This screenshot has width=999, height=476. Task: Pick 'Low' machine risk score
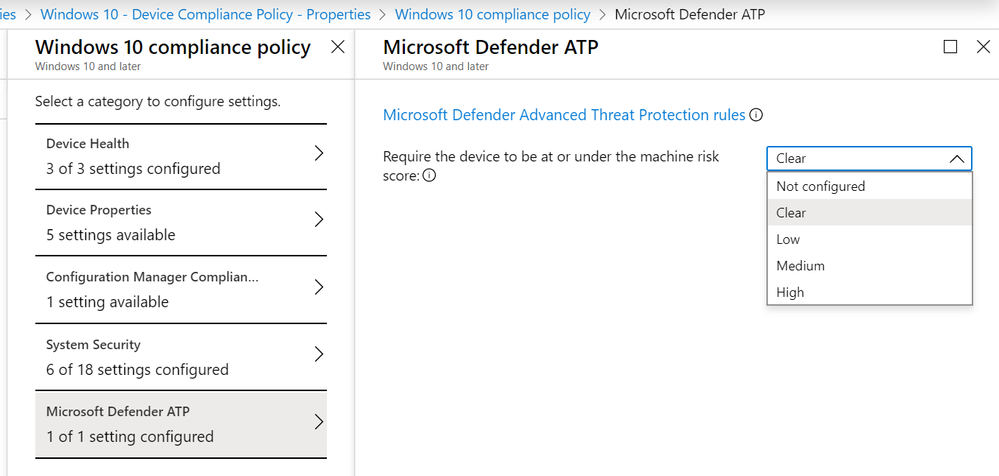(x=870, y=240)
